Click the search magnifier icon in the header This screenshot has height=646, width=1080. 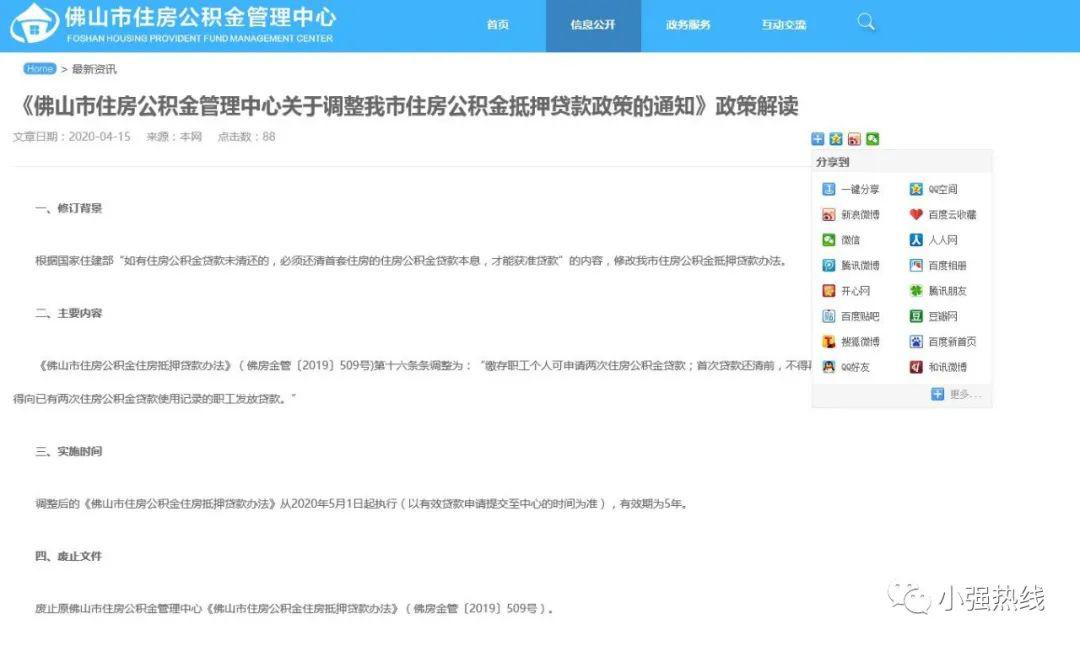[x=866, y=22]
